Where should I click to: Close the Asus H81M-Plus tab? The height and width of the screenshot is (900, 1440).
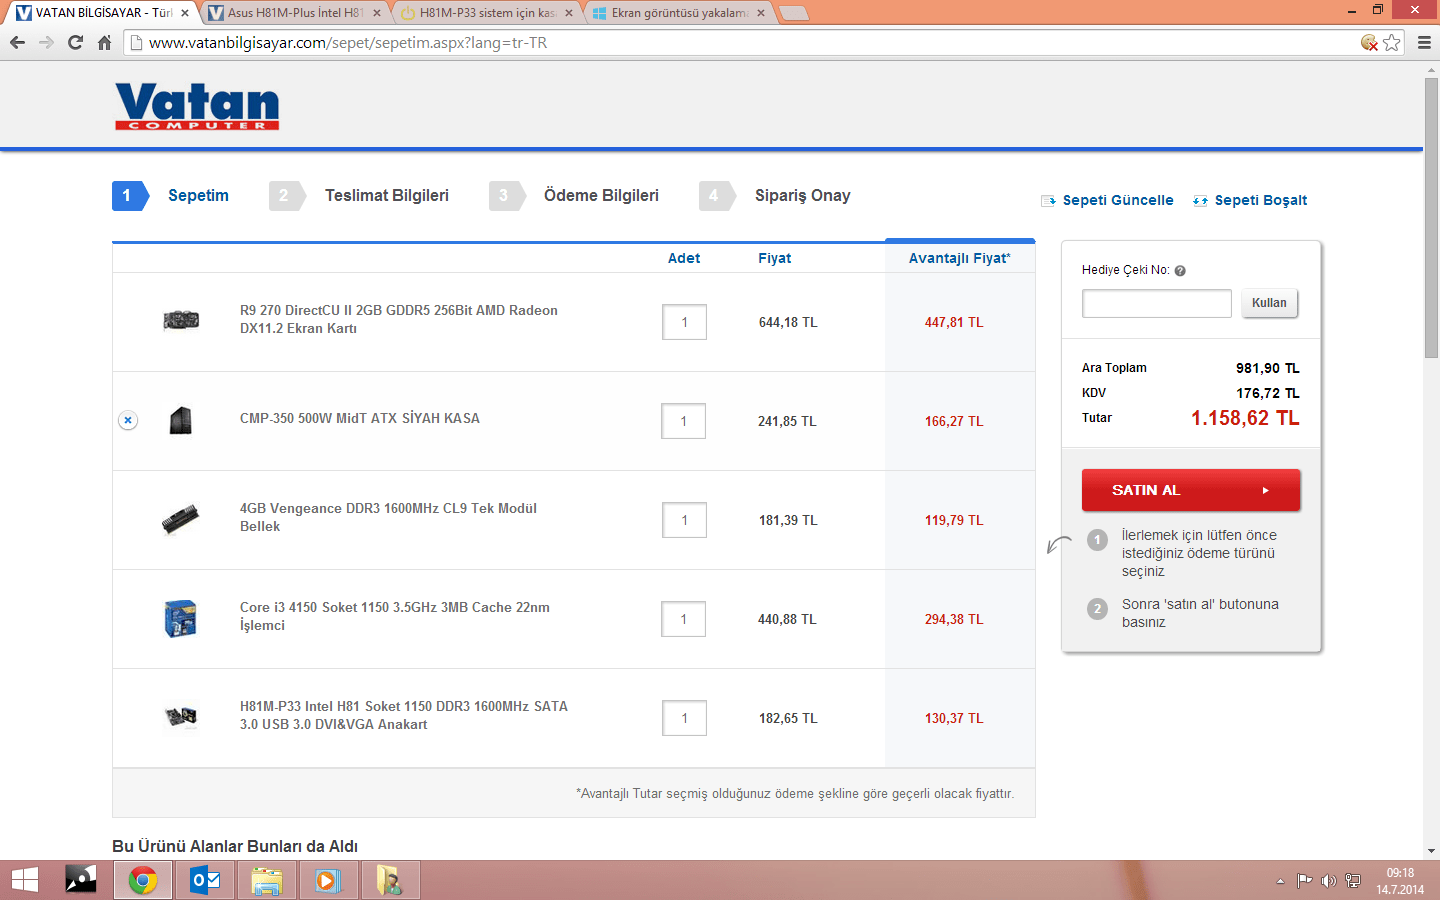tap(377, 13)
